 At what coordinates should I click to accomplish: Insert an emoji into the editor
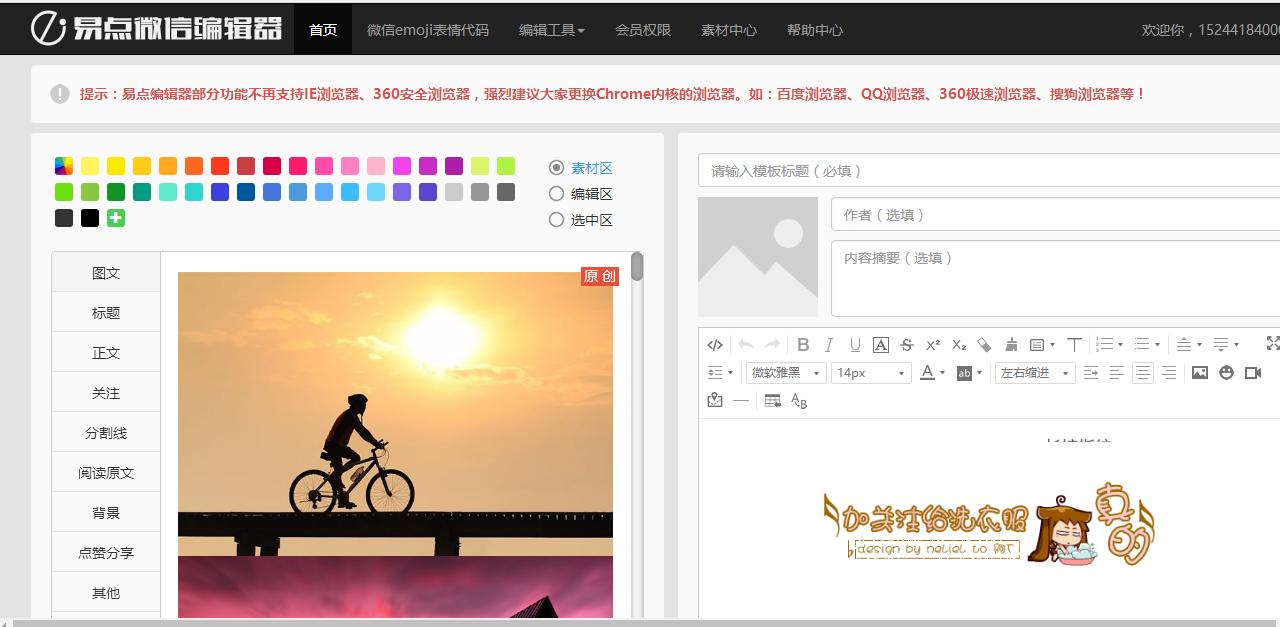pos(1225,373)
